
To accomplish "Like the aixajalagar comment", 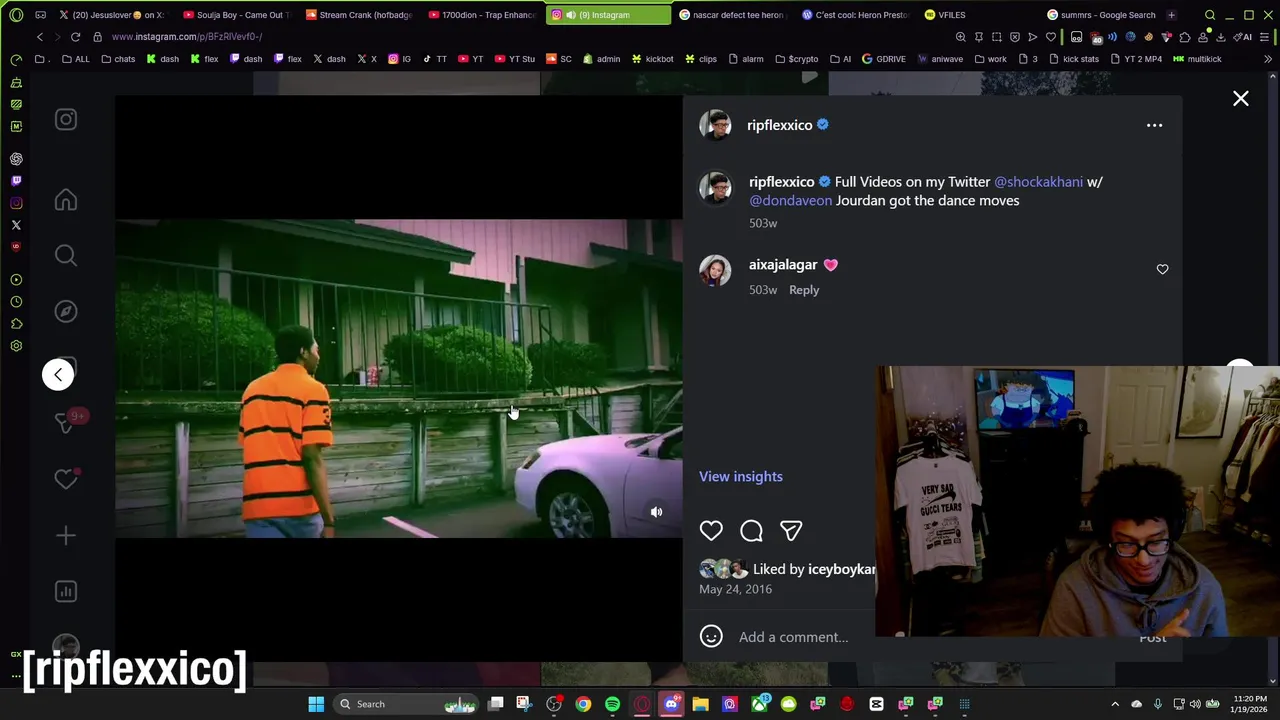I will click(1162, 269).
